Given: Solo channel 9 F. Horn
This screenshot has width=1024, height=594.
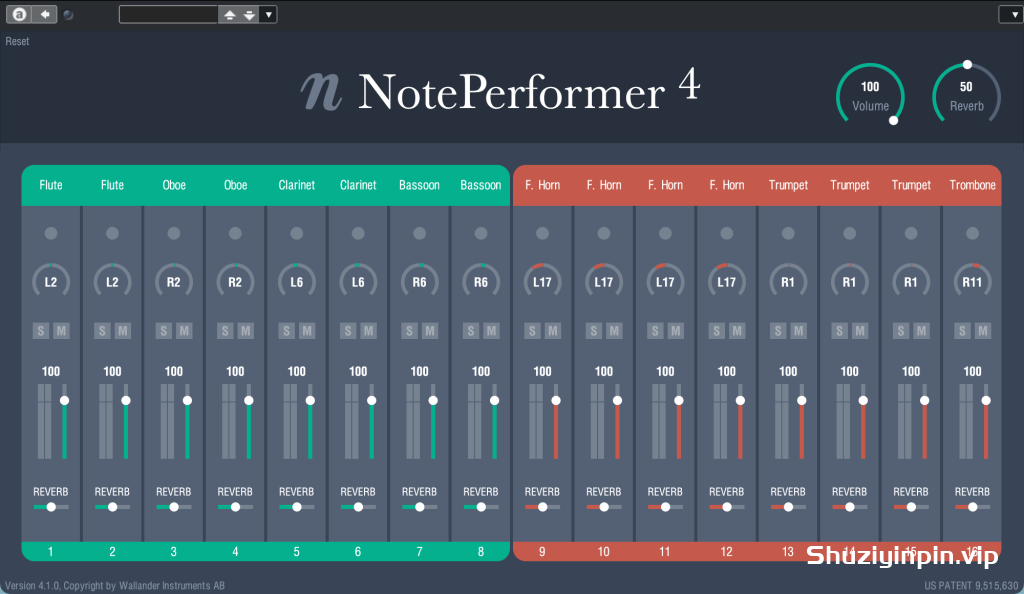Looking at the screenshot, I should point(532,331).
